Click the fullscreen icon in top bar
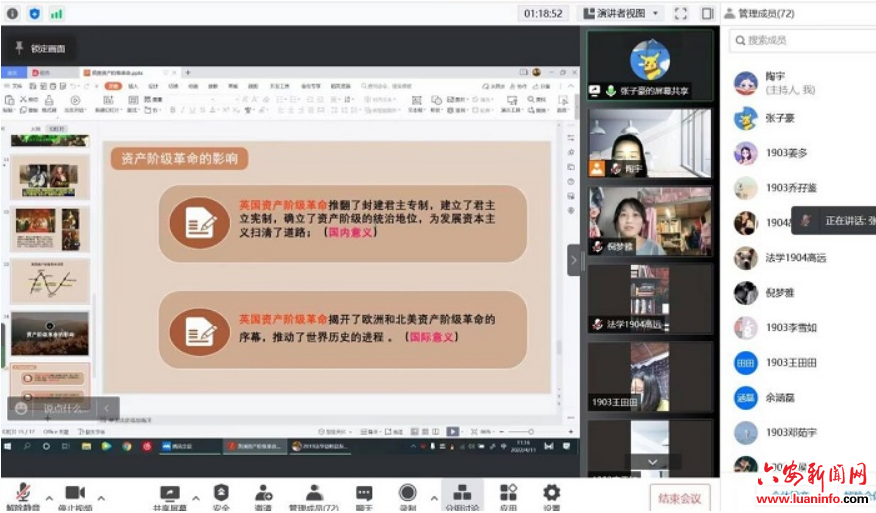Viewport: 876px width, 513px height. click(x=681, y=14)
